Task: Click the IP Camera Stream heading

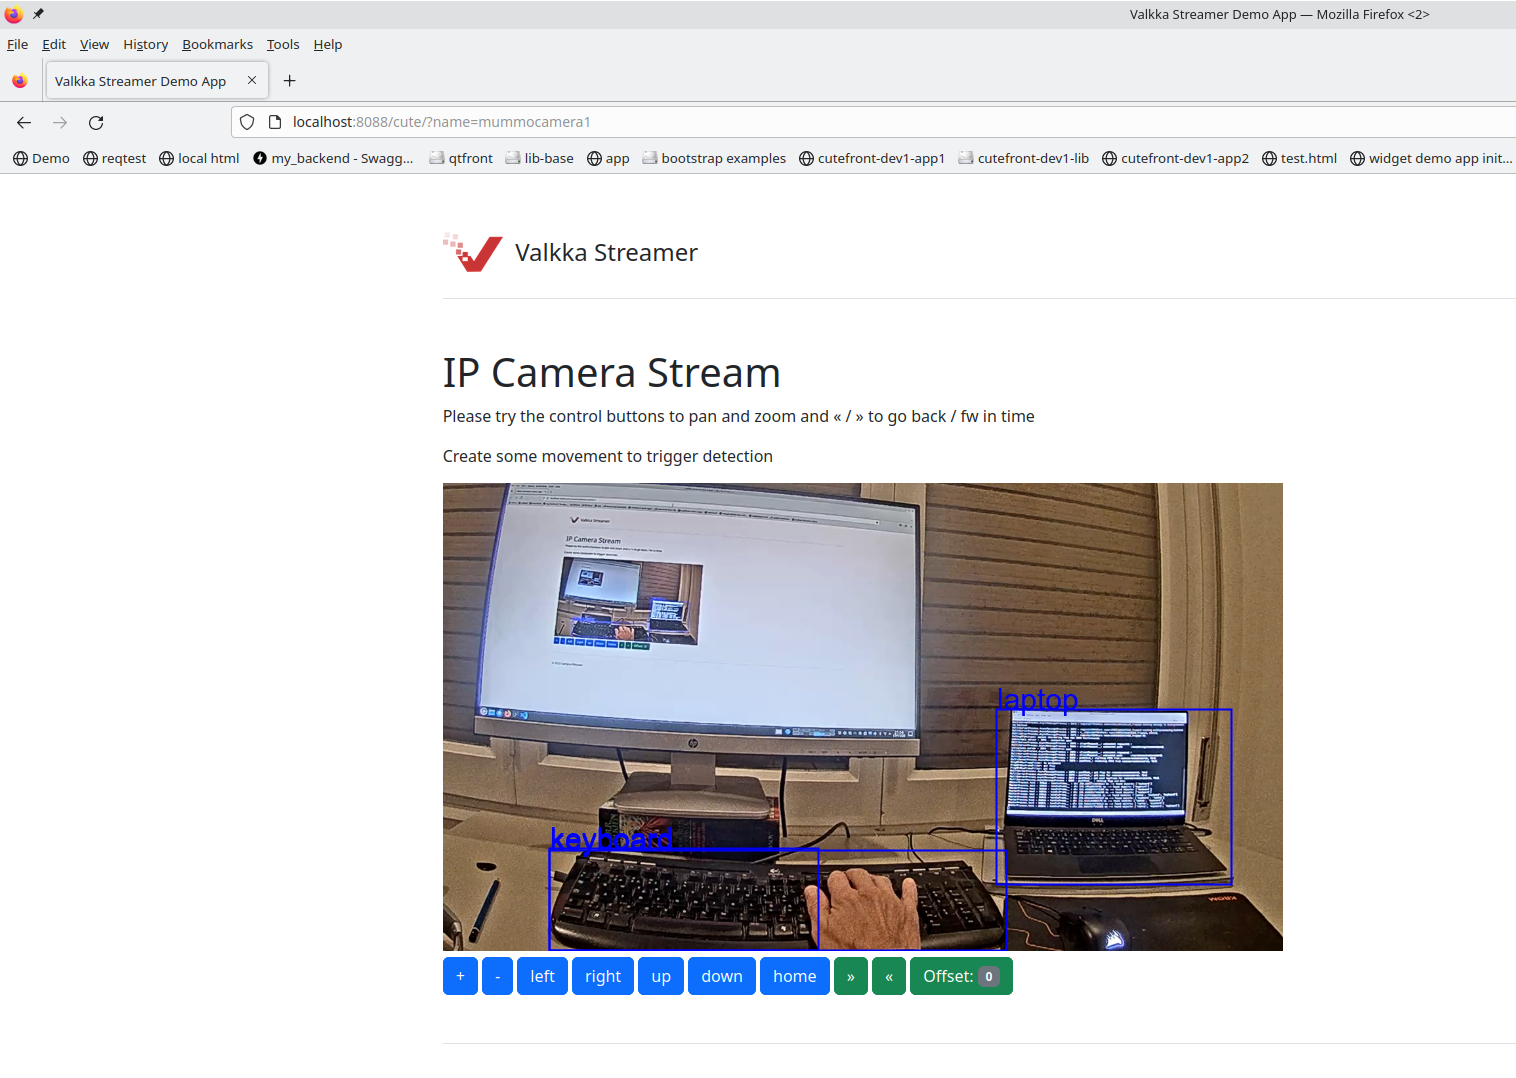Action: pyautogui.click(x=611, y=373)
